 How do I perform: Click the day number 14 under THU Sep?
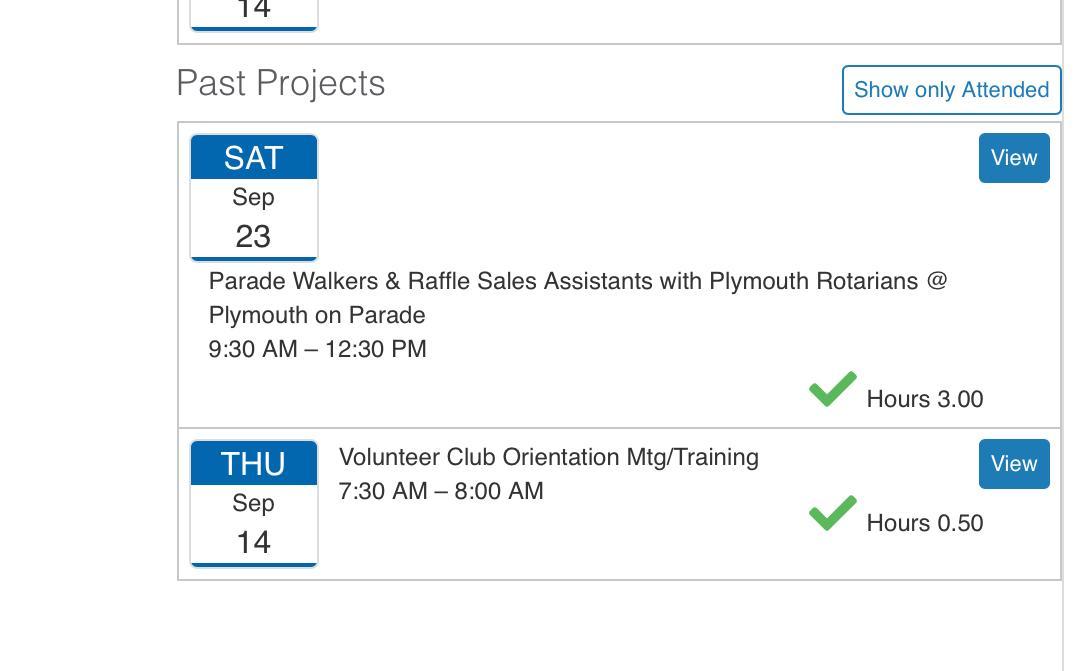coord(254,542)
